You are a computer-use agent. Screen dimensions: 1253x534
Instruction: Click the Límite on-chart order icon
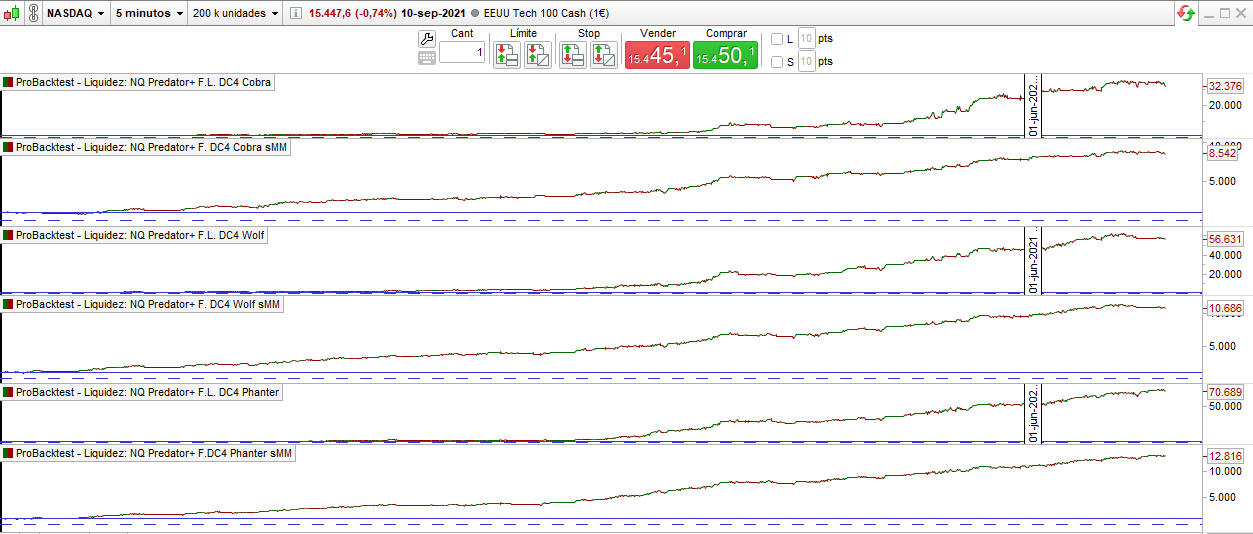[x=538, y=54]
